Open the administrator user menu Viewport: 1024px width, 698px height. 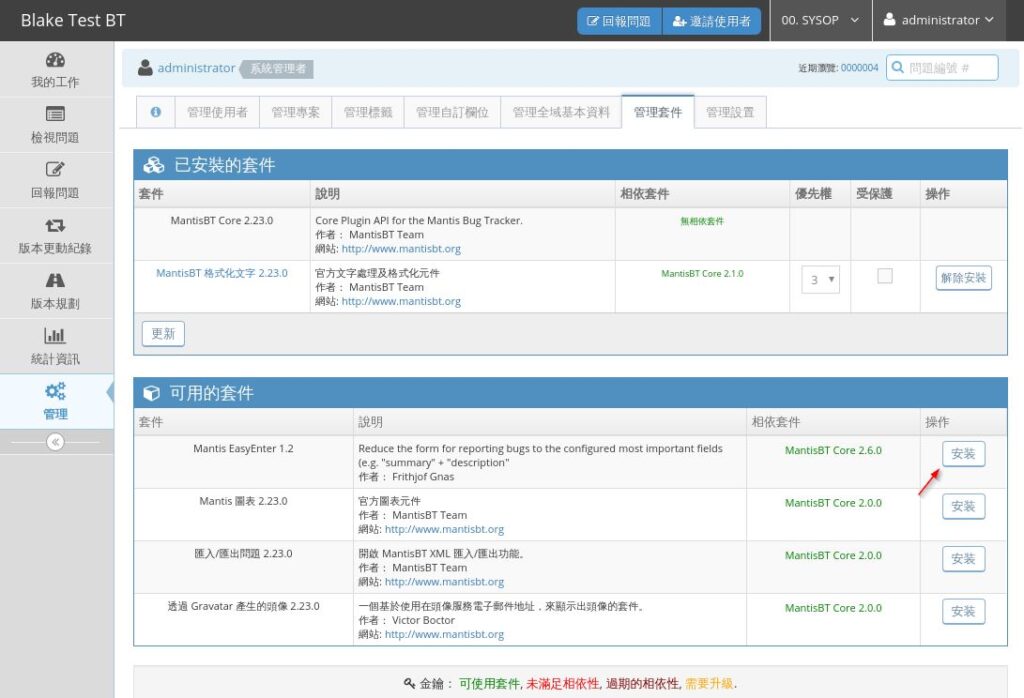coord(938,20)
